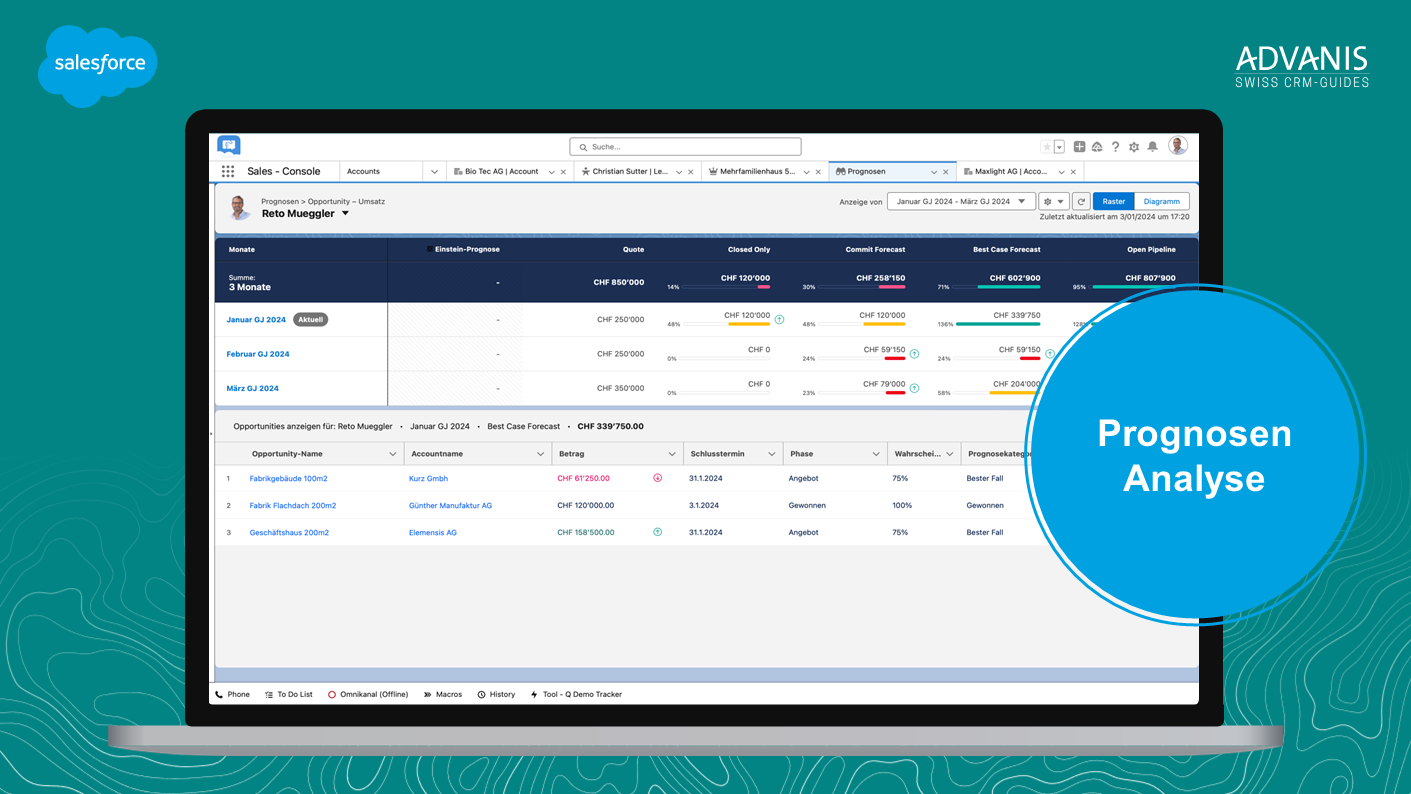
Task: Open the Opportunity-Name column header menu
Action: coord(392,454)
